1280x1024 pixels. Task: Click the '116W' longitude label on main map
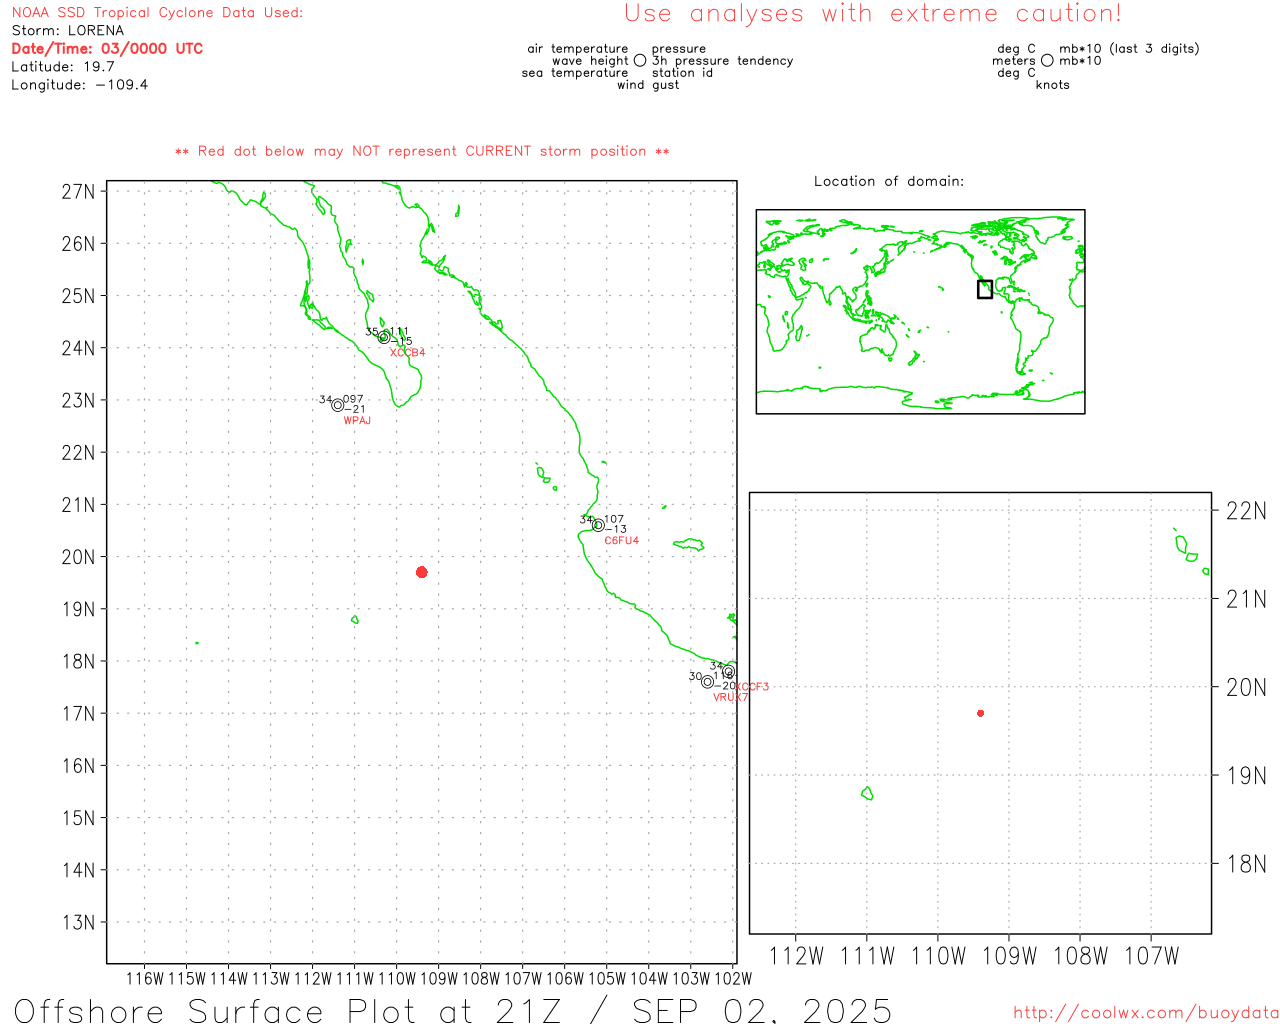(x=145, y=978)
